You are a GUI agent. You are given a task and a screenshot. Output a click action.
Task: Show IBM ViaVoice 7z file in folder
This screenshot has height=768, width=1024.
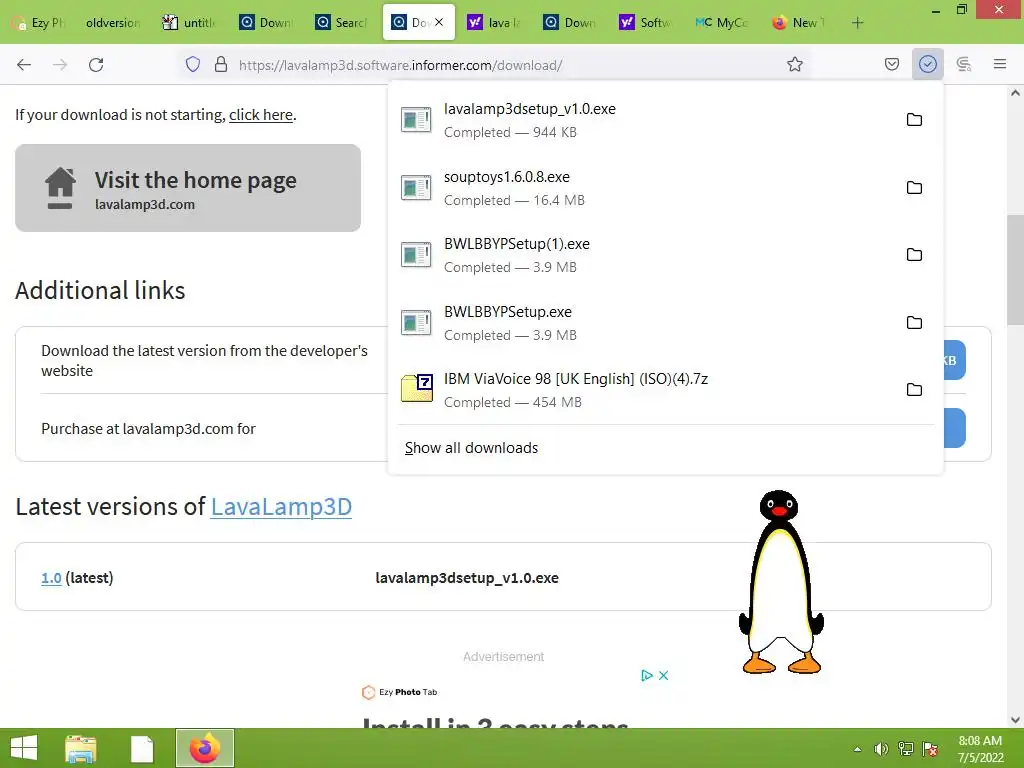[x=914, y=390]
